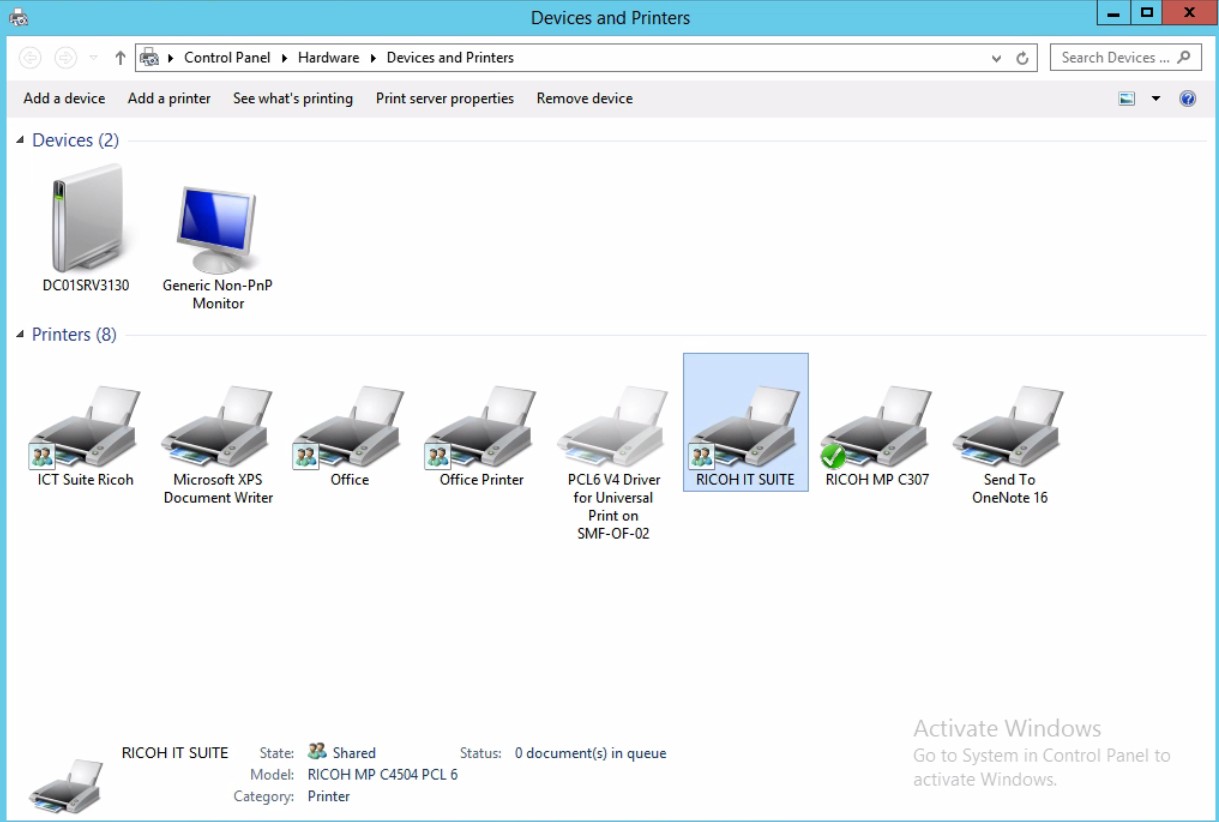Viewport: 1219px width, 822px height.
Task: Open Print server properties
Action: pos(445,98)
